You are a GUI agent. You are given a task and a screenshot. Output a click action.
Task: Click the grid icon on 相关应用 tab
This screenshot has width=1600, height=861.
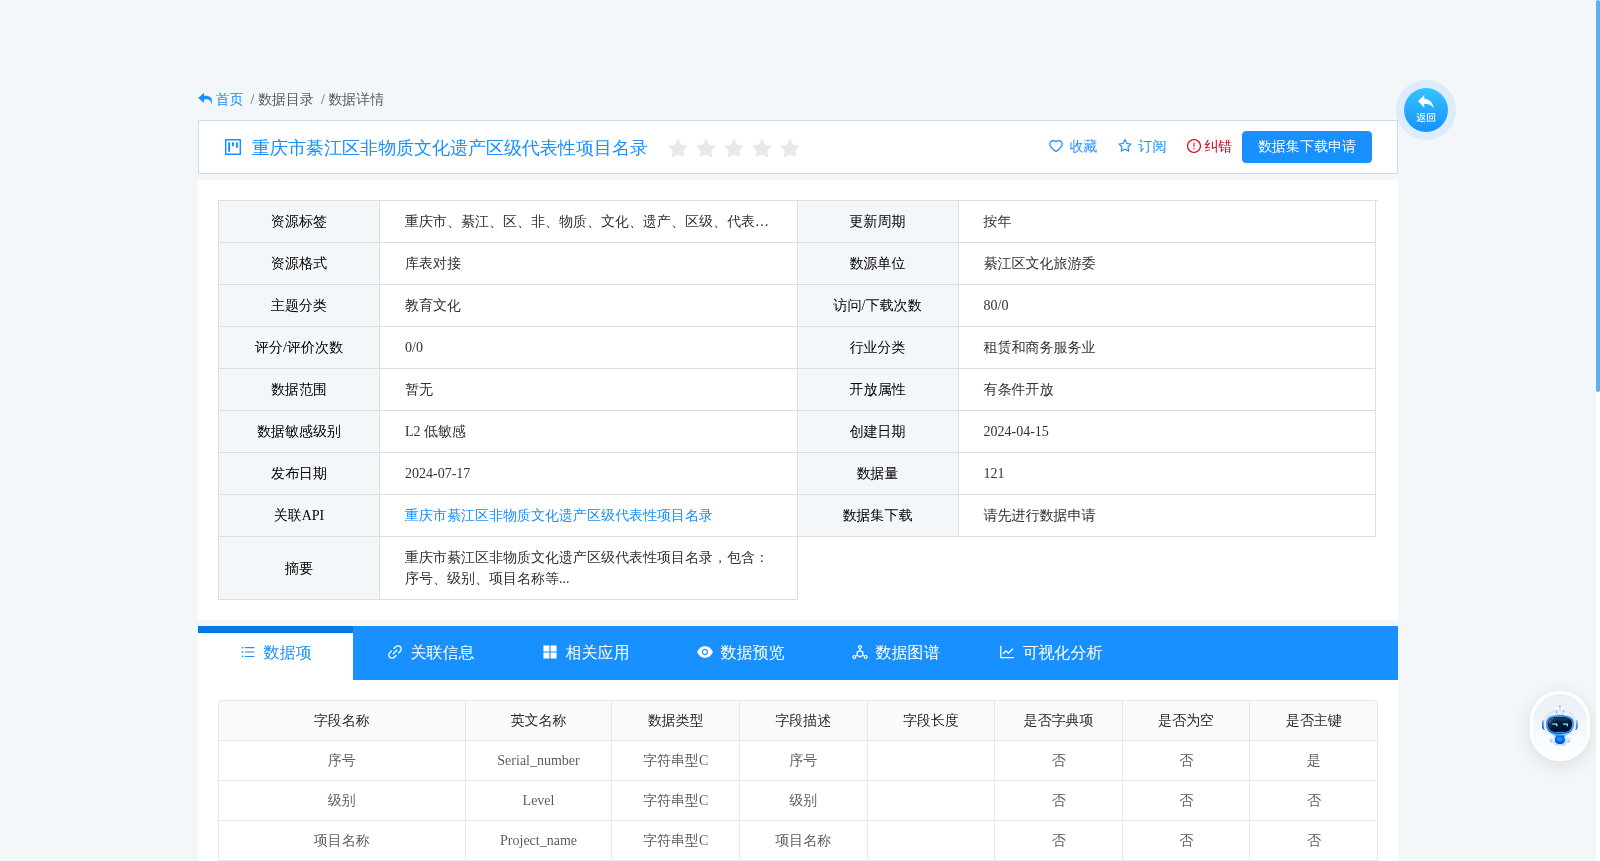[550, 652]
